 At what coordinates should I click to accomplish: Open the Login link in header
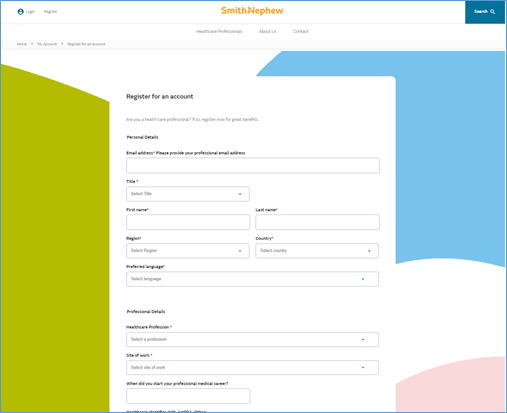(x=30, y=12)
